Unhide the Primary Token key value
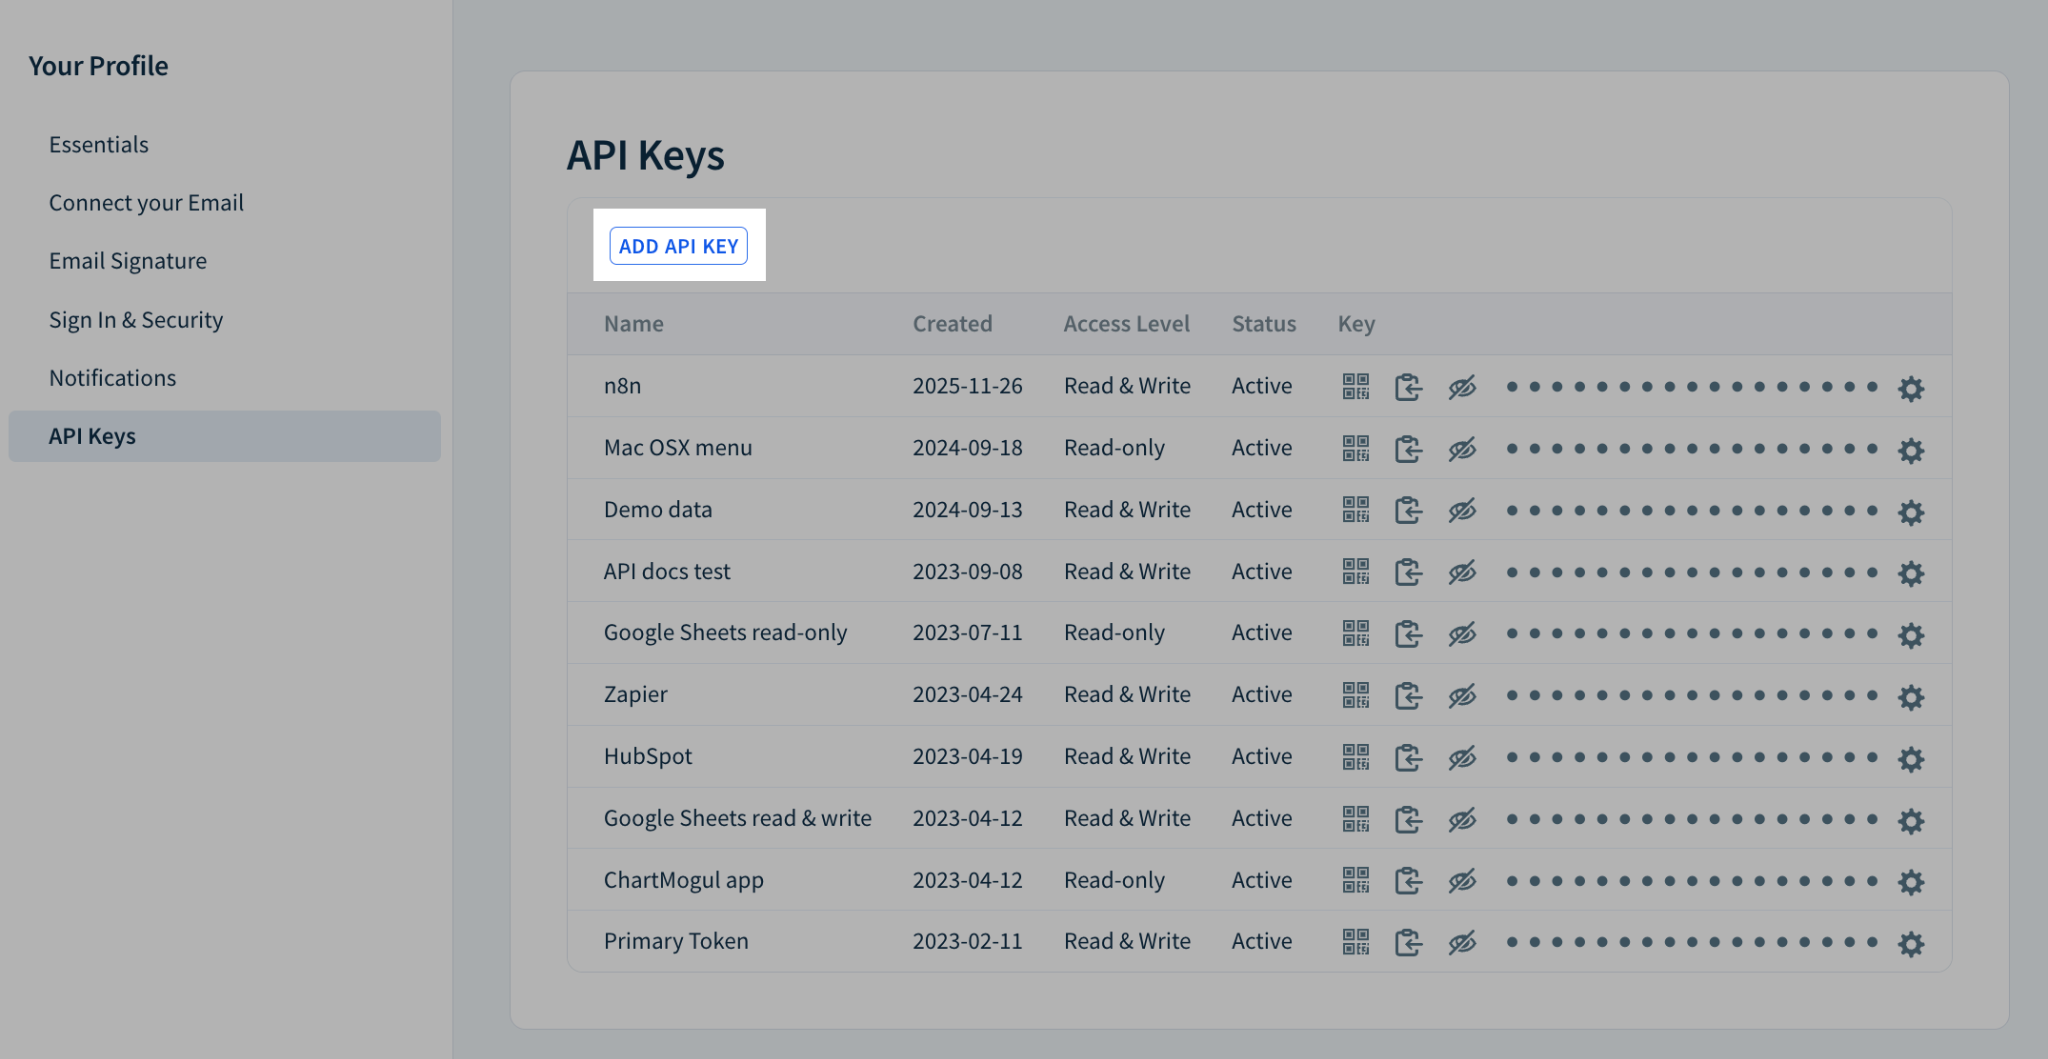Image resolution: width=2048 pixels, height=1059 pixels. click(x=1462, y=941)
